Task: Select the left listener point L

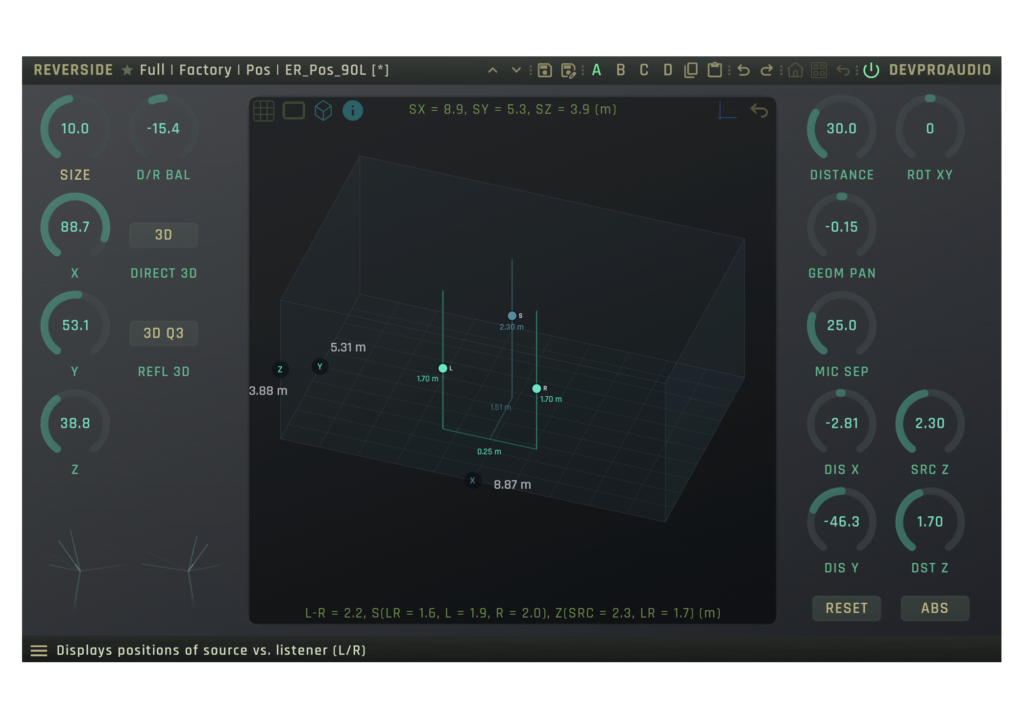Action: point(443,368)
